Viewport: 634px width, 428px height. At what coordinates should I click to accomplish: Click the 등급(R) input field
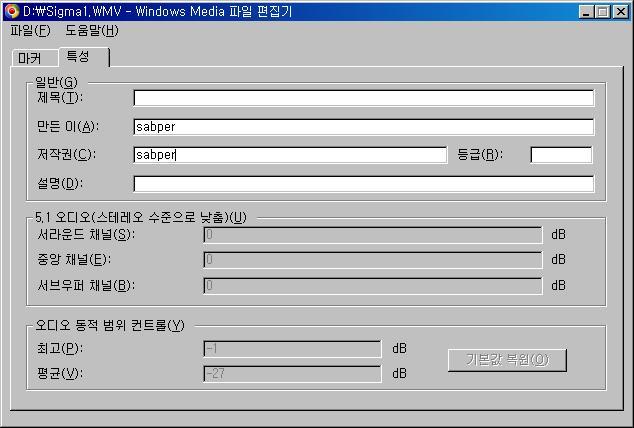tap(561, 155)
